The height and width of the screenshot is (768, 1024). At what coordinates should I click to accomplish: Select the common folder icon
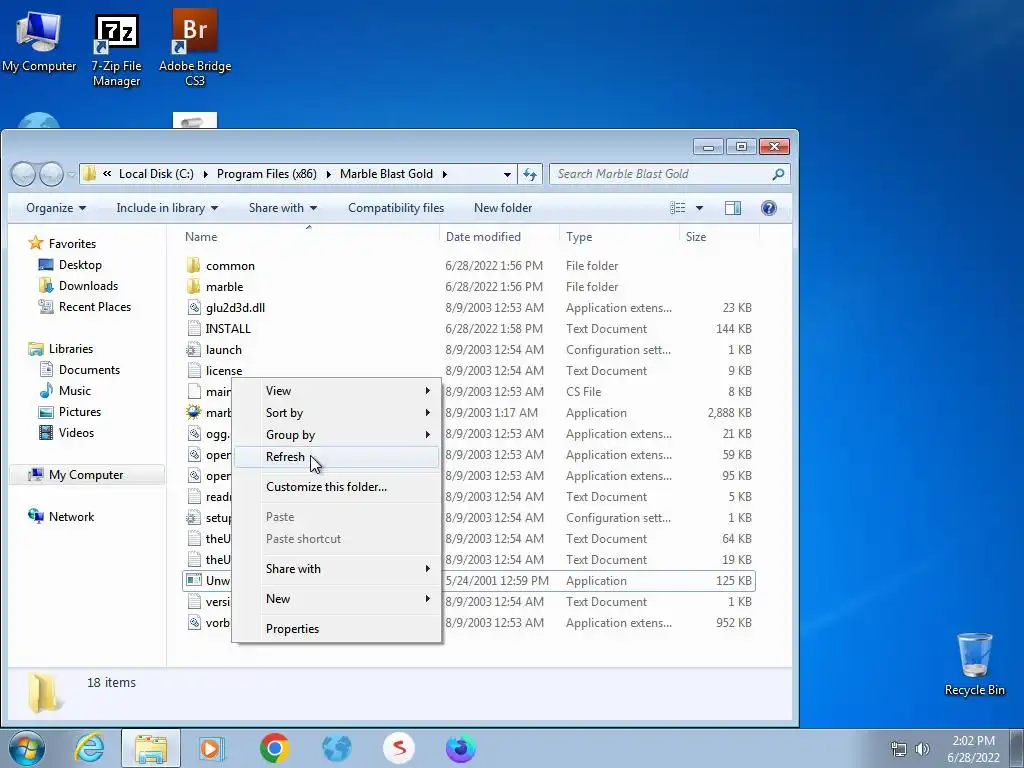[193, 265]
